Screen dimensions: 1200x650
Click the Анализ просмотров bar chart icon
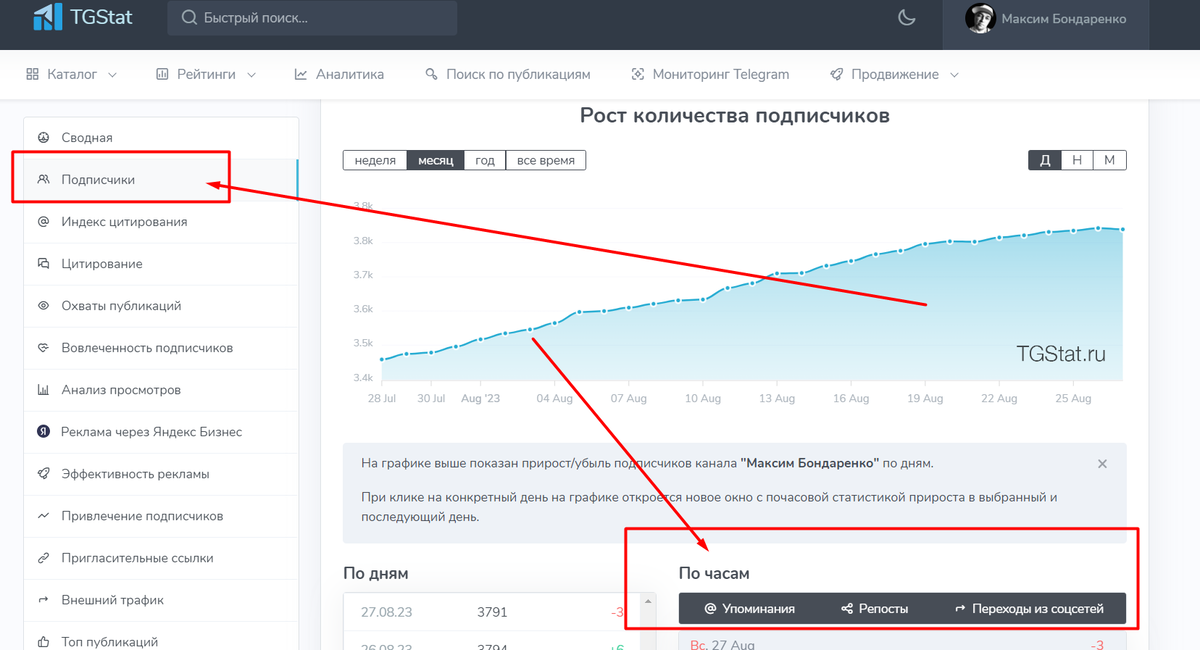coord(43,390)
